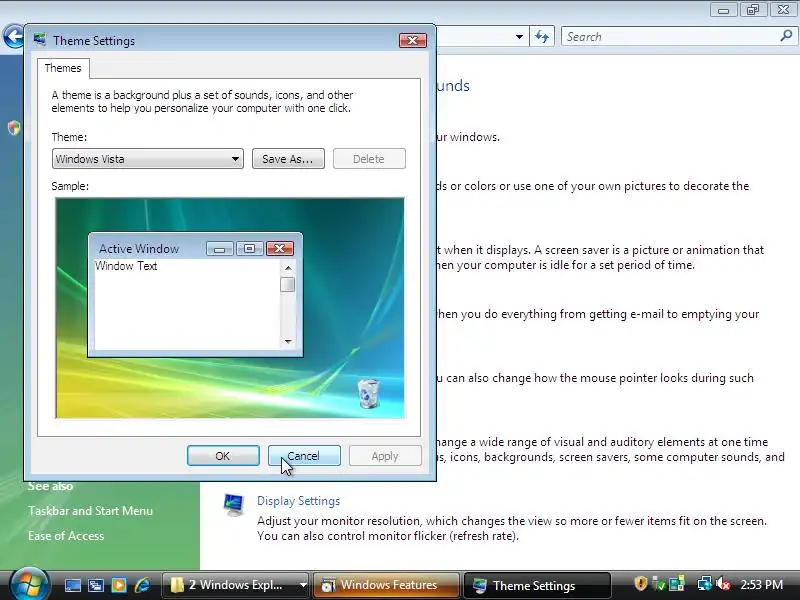Click the Safely Remove Hardware tray icon
Screen dimensions: 800x600
(659, 584)
